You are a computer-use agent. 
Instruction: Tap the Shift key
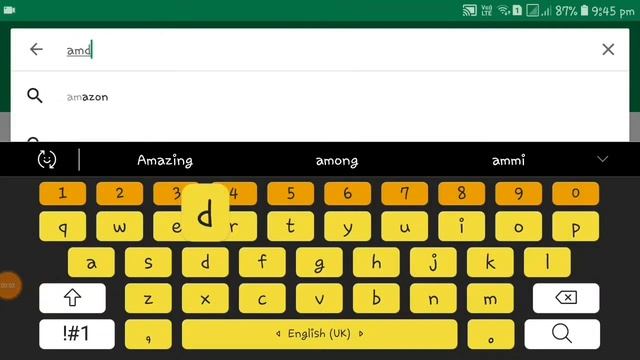coord(72,298)
